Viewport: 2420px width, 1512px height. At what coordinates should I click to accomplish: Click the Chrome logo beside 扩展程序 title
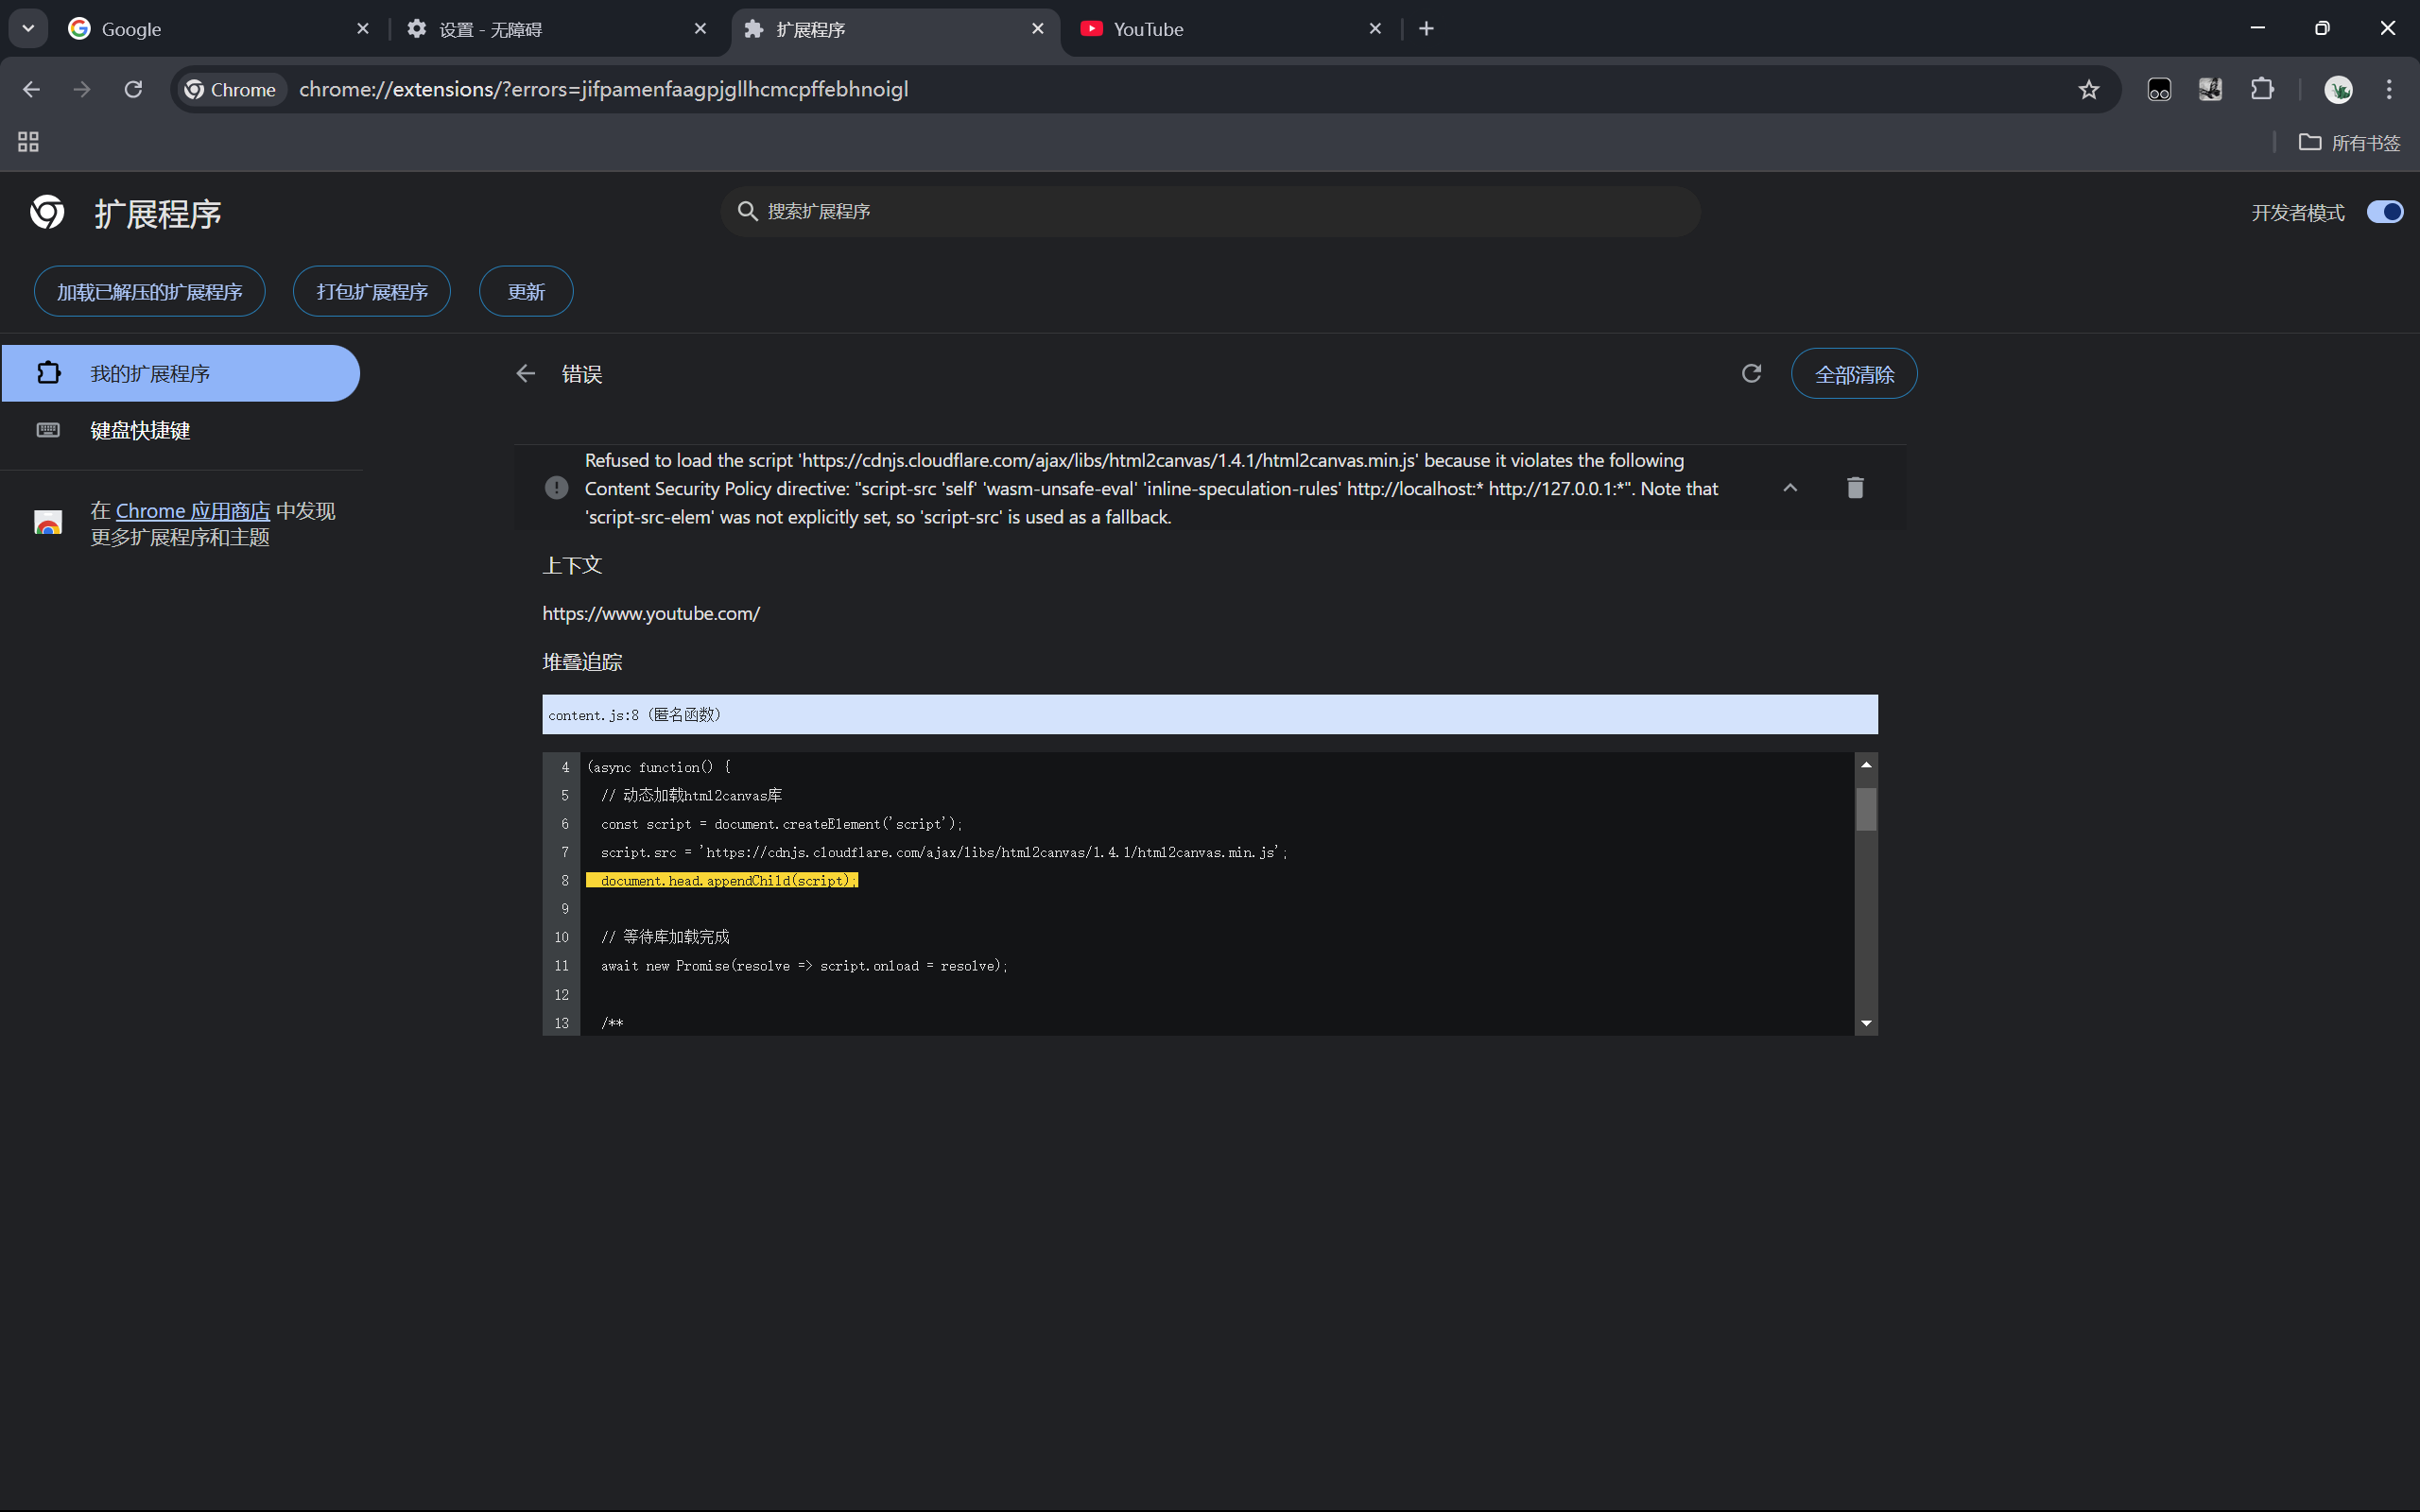click(47, 212)
